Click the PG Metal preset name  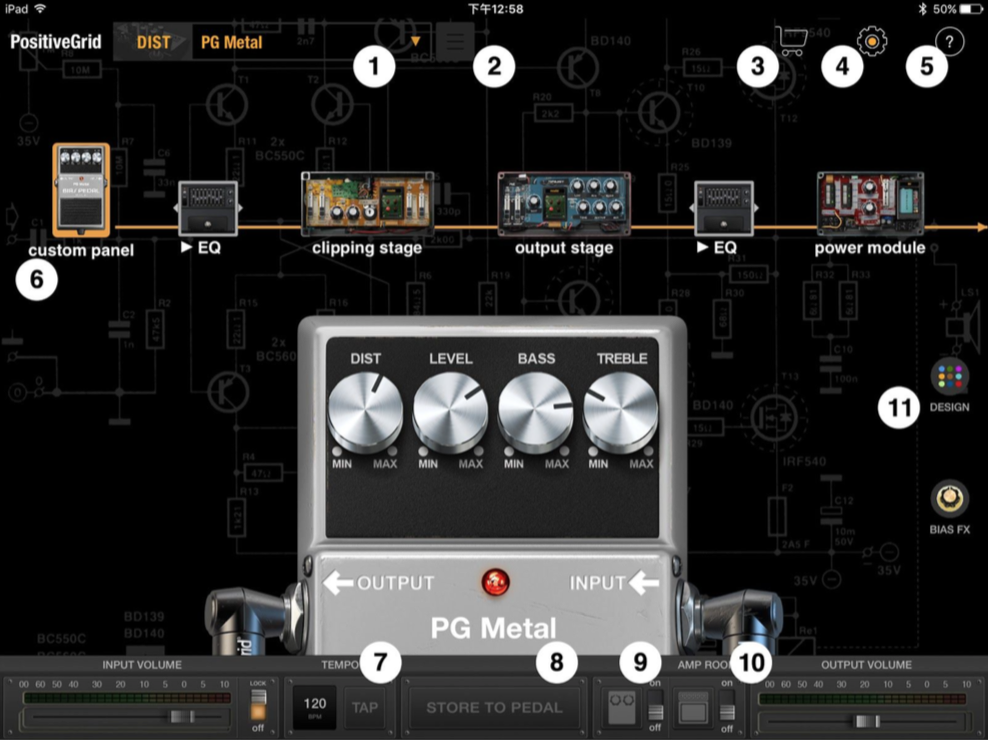(x=231, y=42)
